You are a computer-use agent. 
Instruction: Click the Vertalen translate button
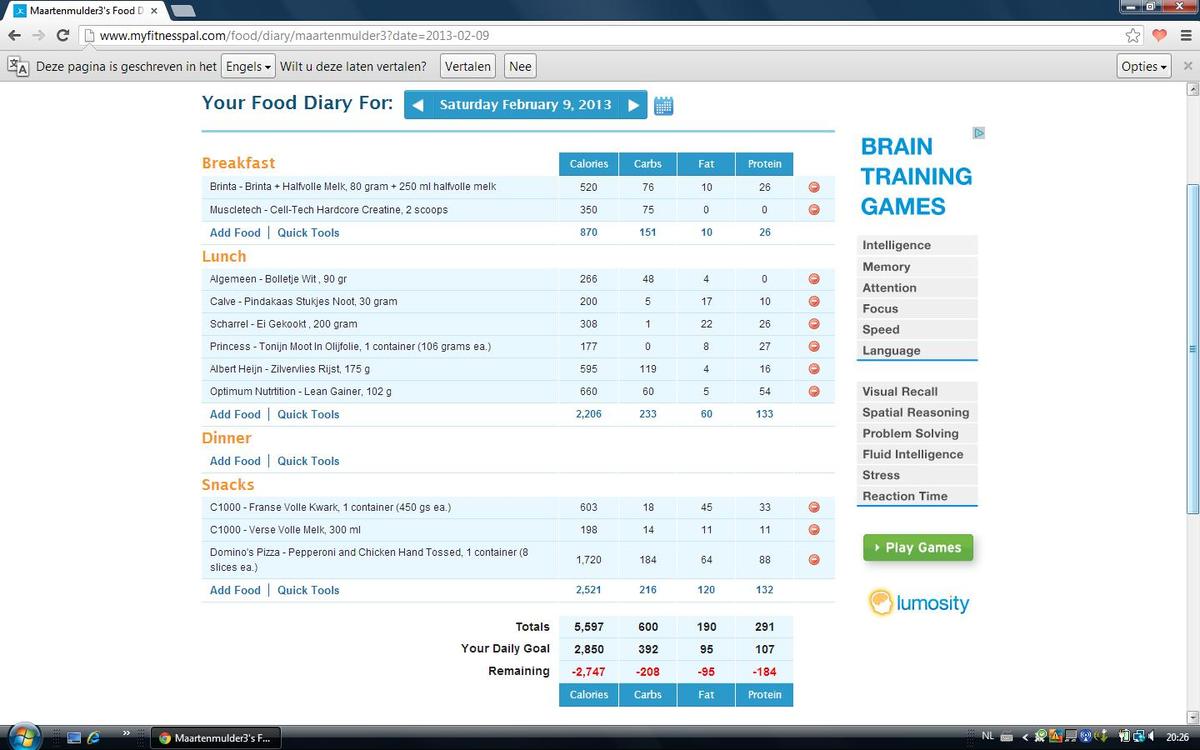467,67
